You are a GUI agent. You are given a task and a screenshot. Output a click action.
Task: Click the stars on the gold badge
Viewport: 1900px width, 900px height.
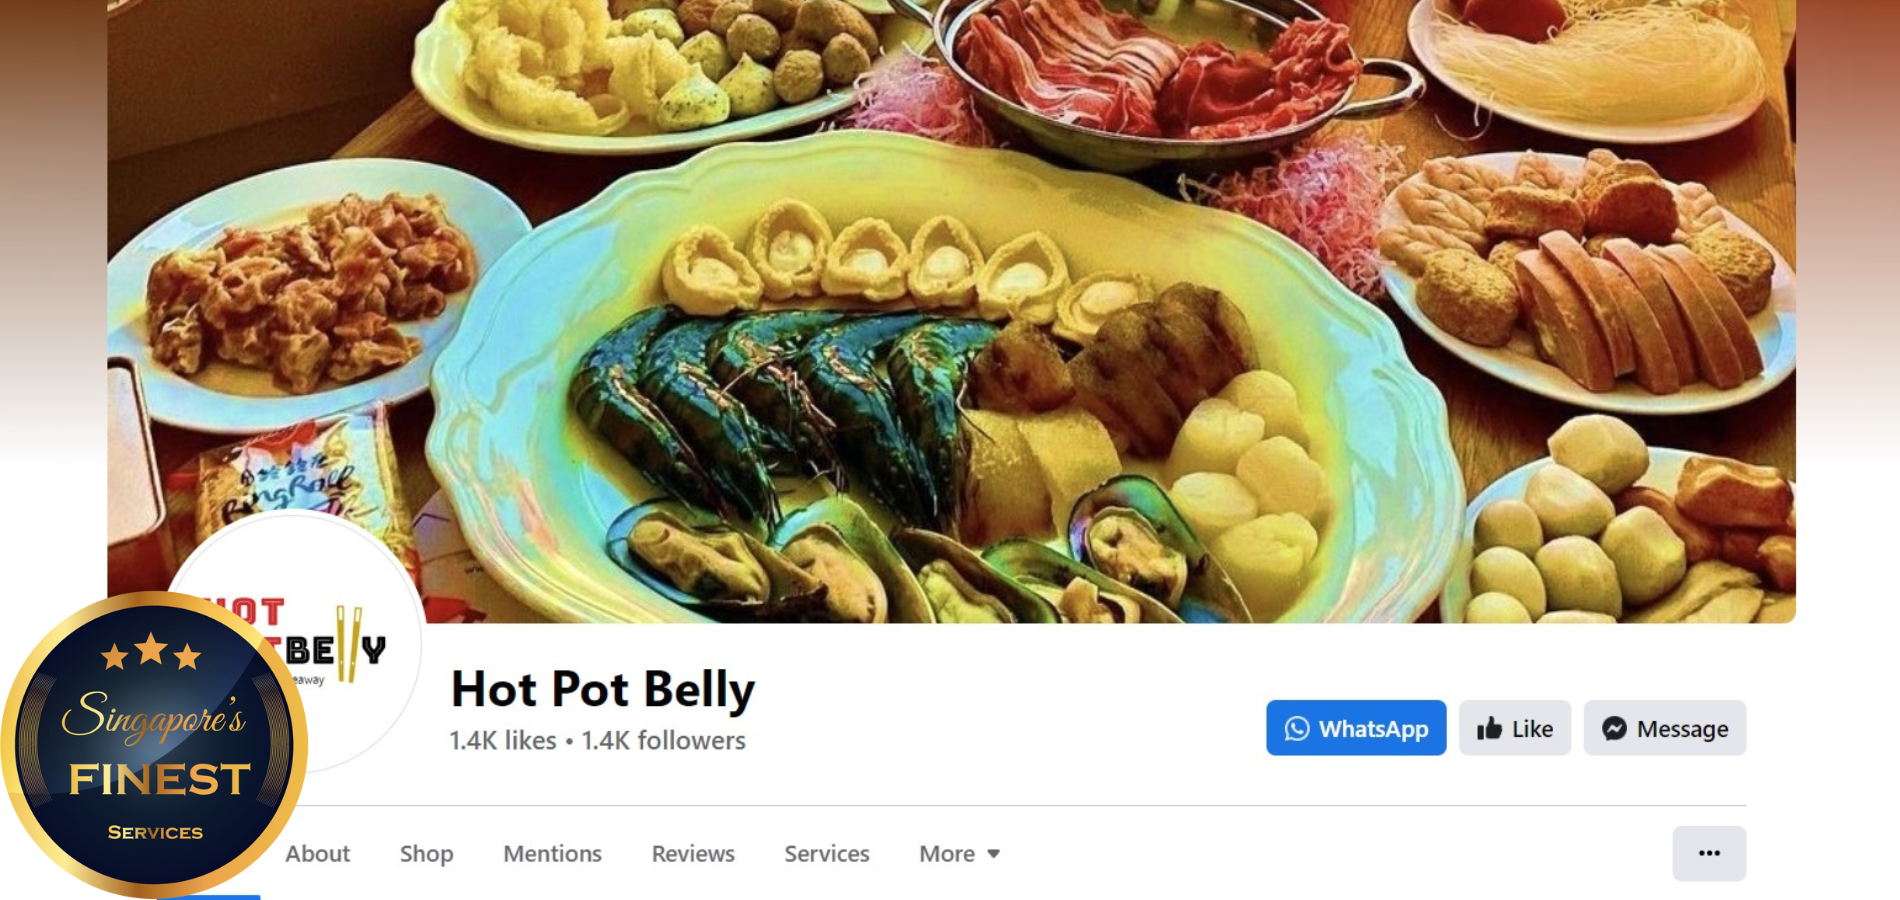coord(151,652)
